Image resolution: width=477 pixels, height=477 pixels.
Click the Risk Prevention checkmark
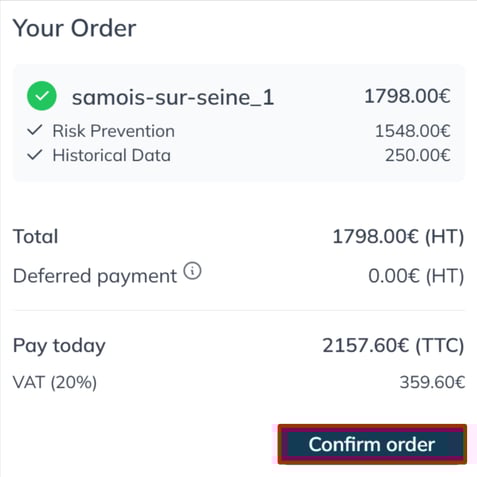click(35, 130)
